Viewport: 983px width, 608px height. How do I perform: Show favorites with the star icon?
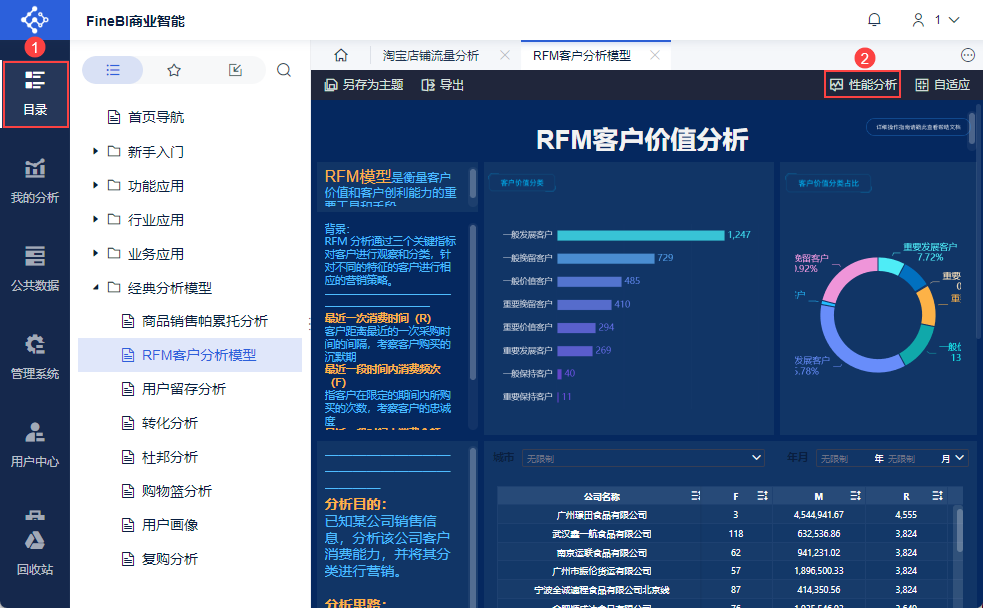tap(174, 70)
